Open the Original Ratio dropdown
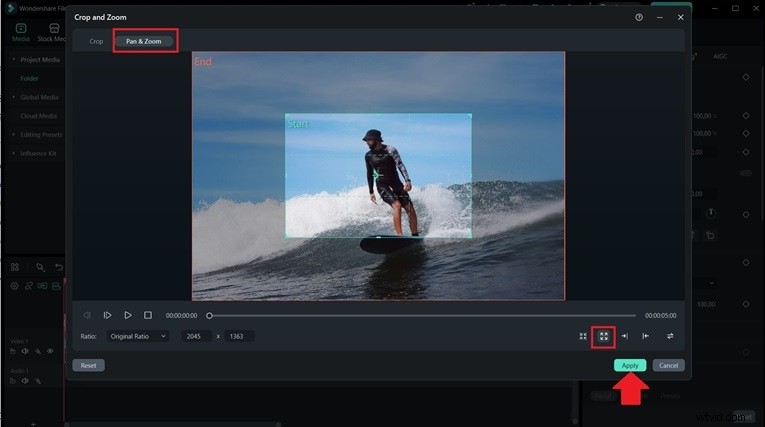This screenshot has height=427, width=765. (138, 336)
